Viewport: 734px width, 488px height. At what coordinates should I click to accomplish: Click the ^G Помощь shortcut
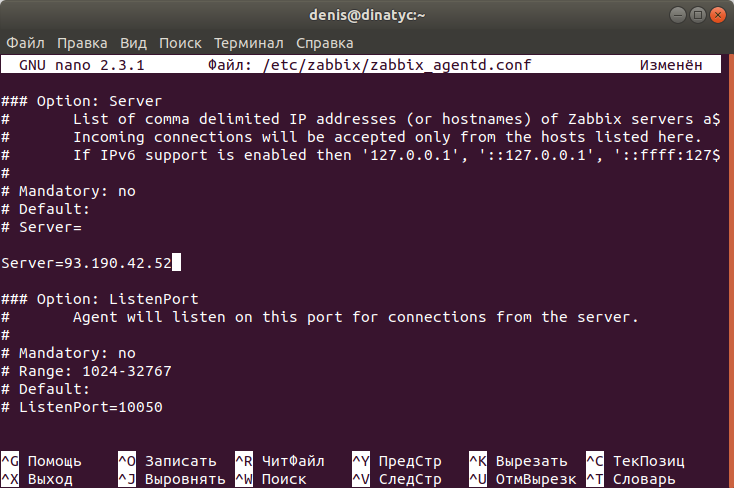pos(43,461)
